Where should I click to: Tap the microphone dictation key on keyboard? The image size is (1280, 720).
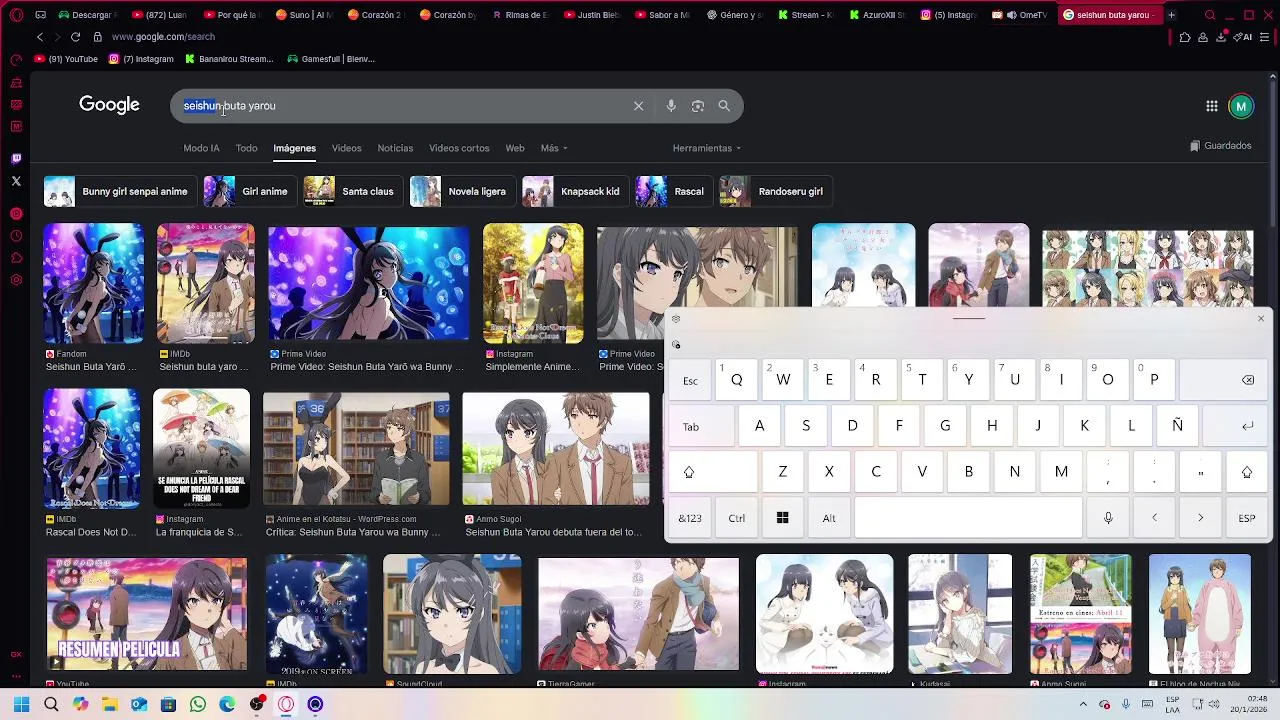(1108, 518)
